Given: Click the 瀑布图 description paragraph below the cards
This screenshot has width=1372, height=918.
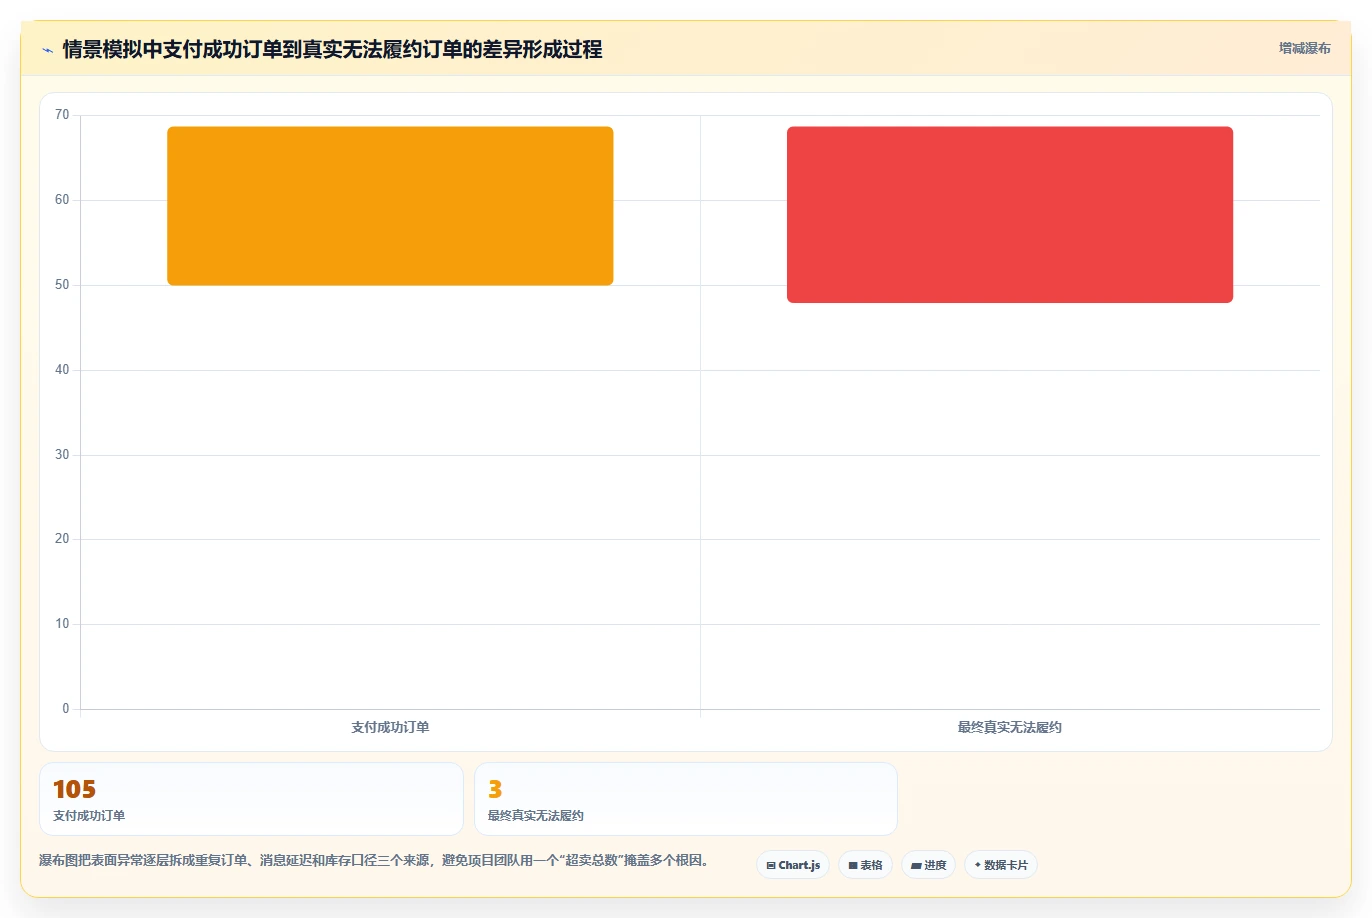Looking at the screenshot, I should click(x=375, y=860).
